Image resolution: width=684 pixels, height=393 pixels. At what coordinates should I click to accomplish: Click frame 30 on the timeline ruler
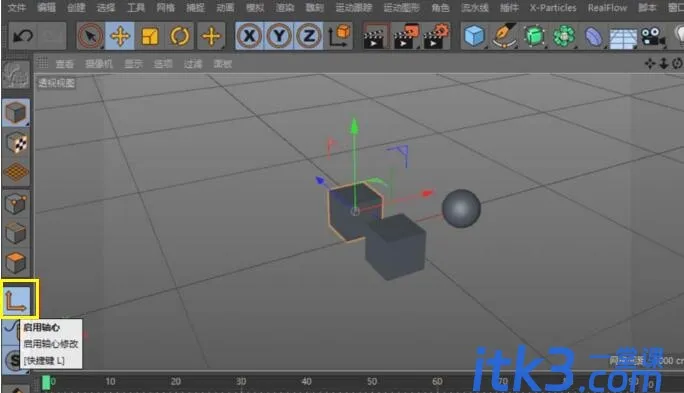[x=241, y=382]
